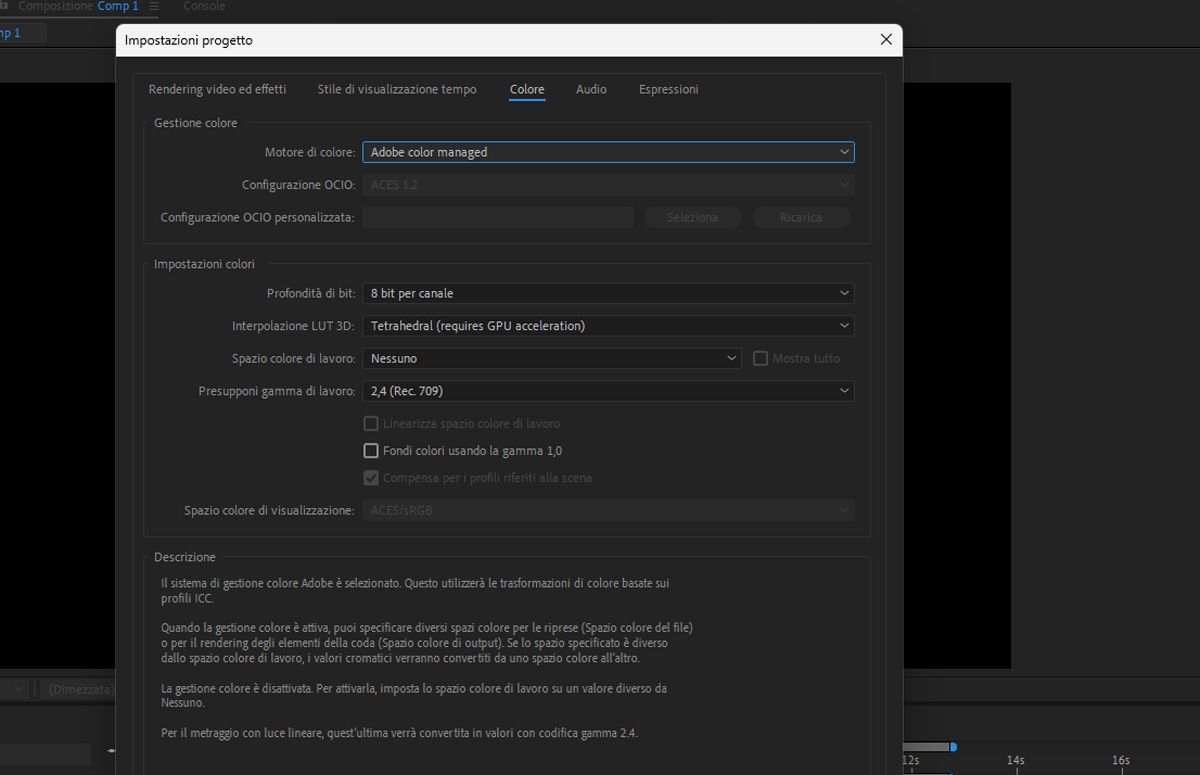Toggle the Mostra tutto checkbox
The image size is (1200, 775).
click(760, 358)
